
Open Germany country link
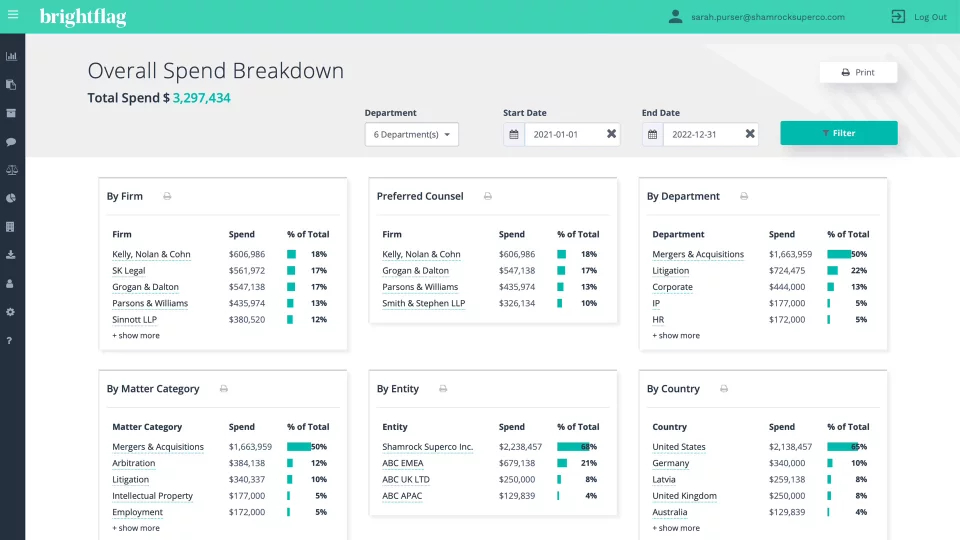[670, 463]
